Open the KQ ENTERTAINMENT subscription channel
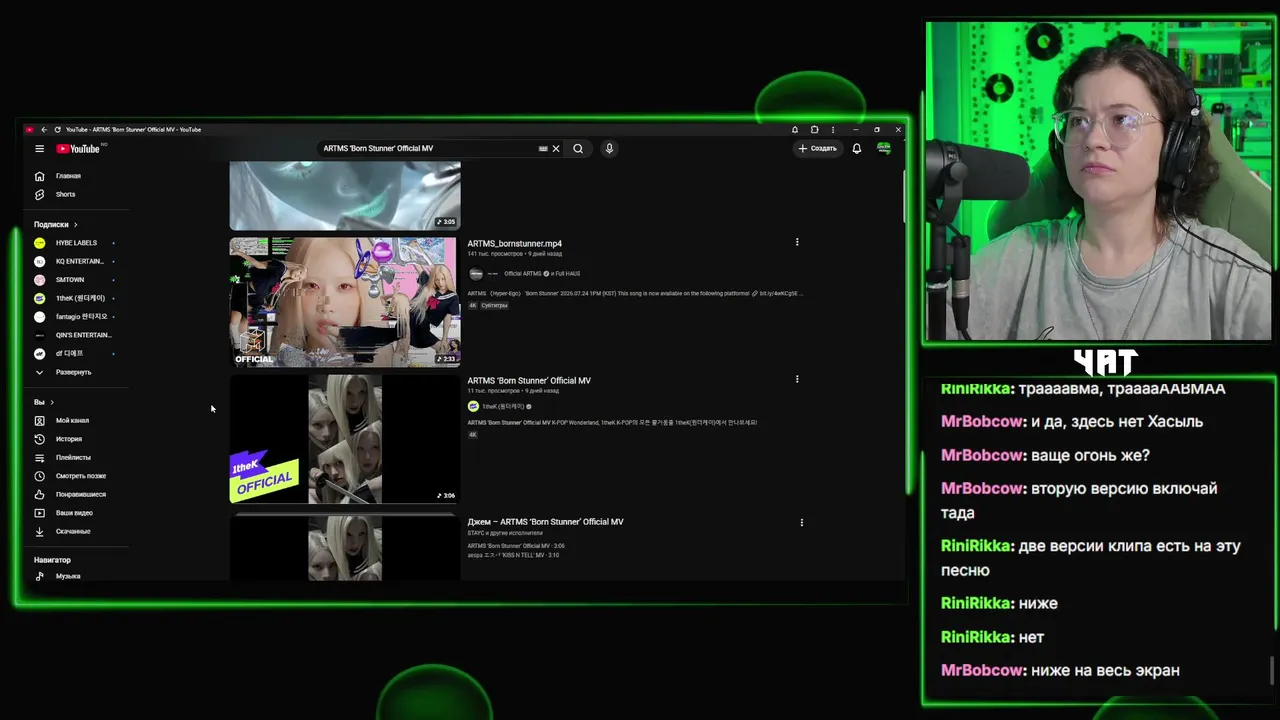The height and width of the screenshot is (720, 1280). click(79, 261)
